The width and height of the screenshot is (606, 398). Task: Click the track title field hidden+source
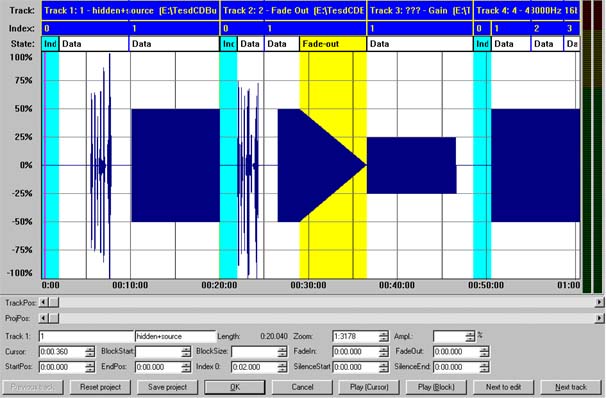coord(175,336)
